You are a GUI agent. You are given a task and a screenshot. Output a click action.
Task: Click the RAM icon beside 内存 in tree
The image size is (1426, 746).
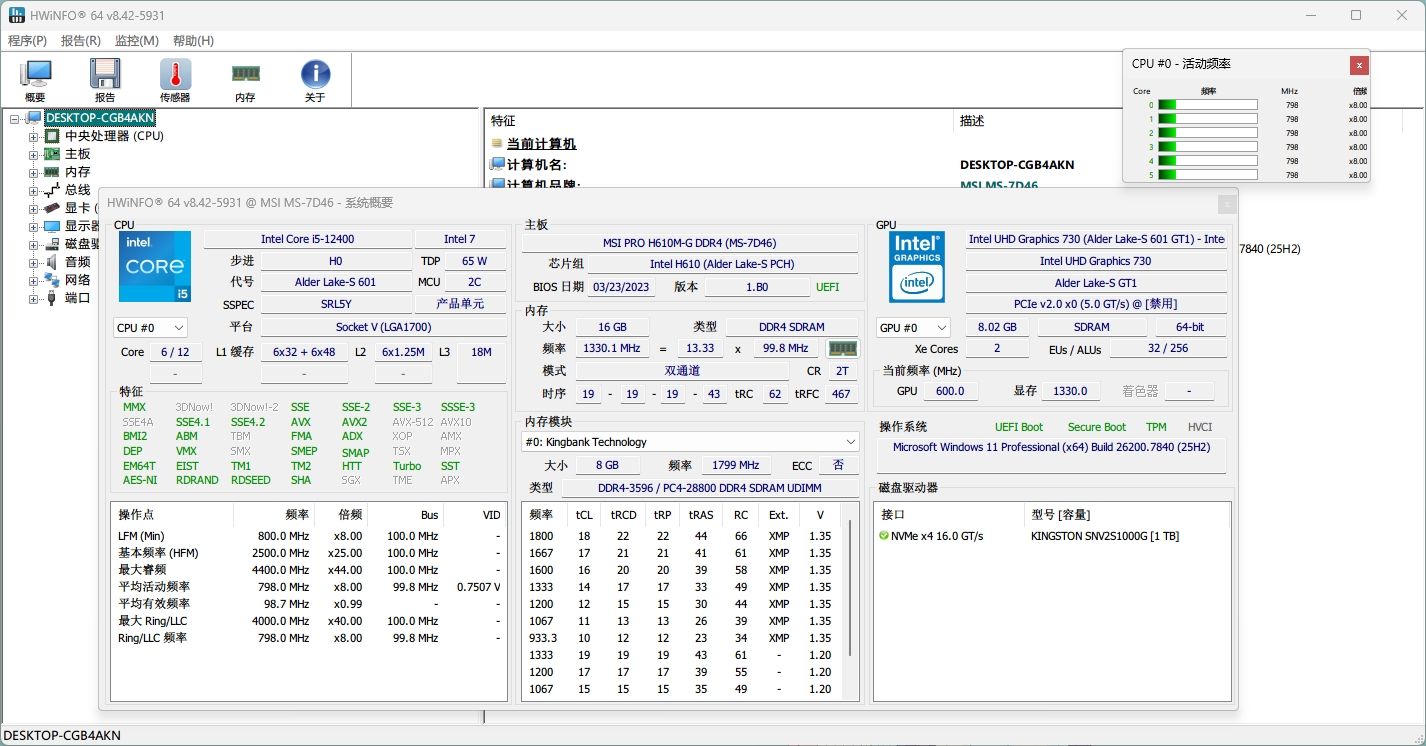[52, 172]
